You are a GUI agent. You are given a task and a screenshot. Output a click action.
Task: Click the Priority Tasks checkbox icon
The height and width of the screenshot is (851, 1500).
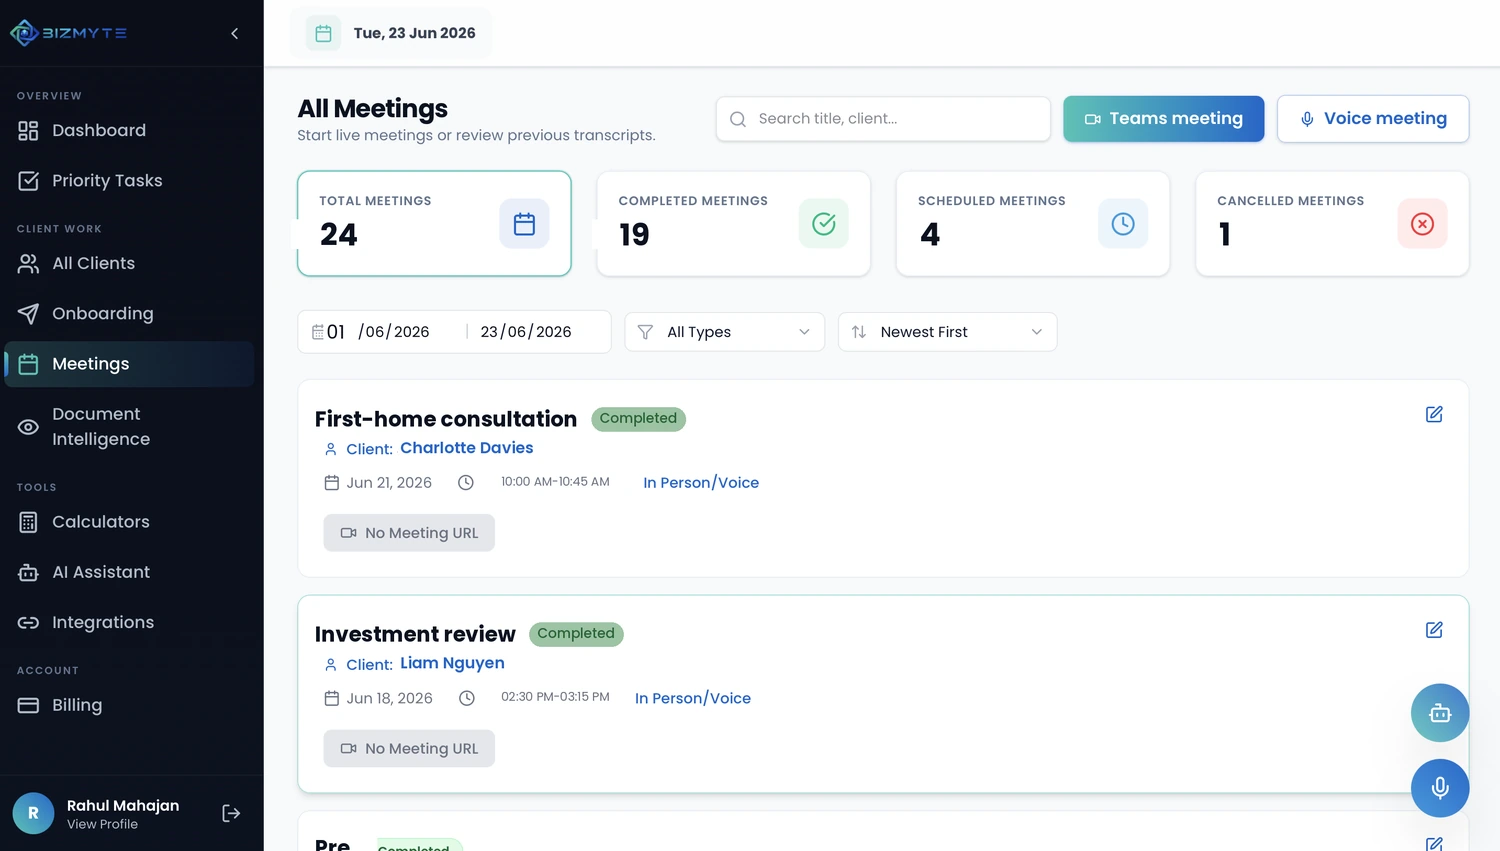(28, 180)
